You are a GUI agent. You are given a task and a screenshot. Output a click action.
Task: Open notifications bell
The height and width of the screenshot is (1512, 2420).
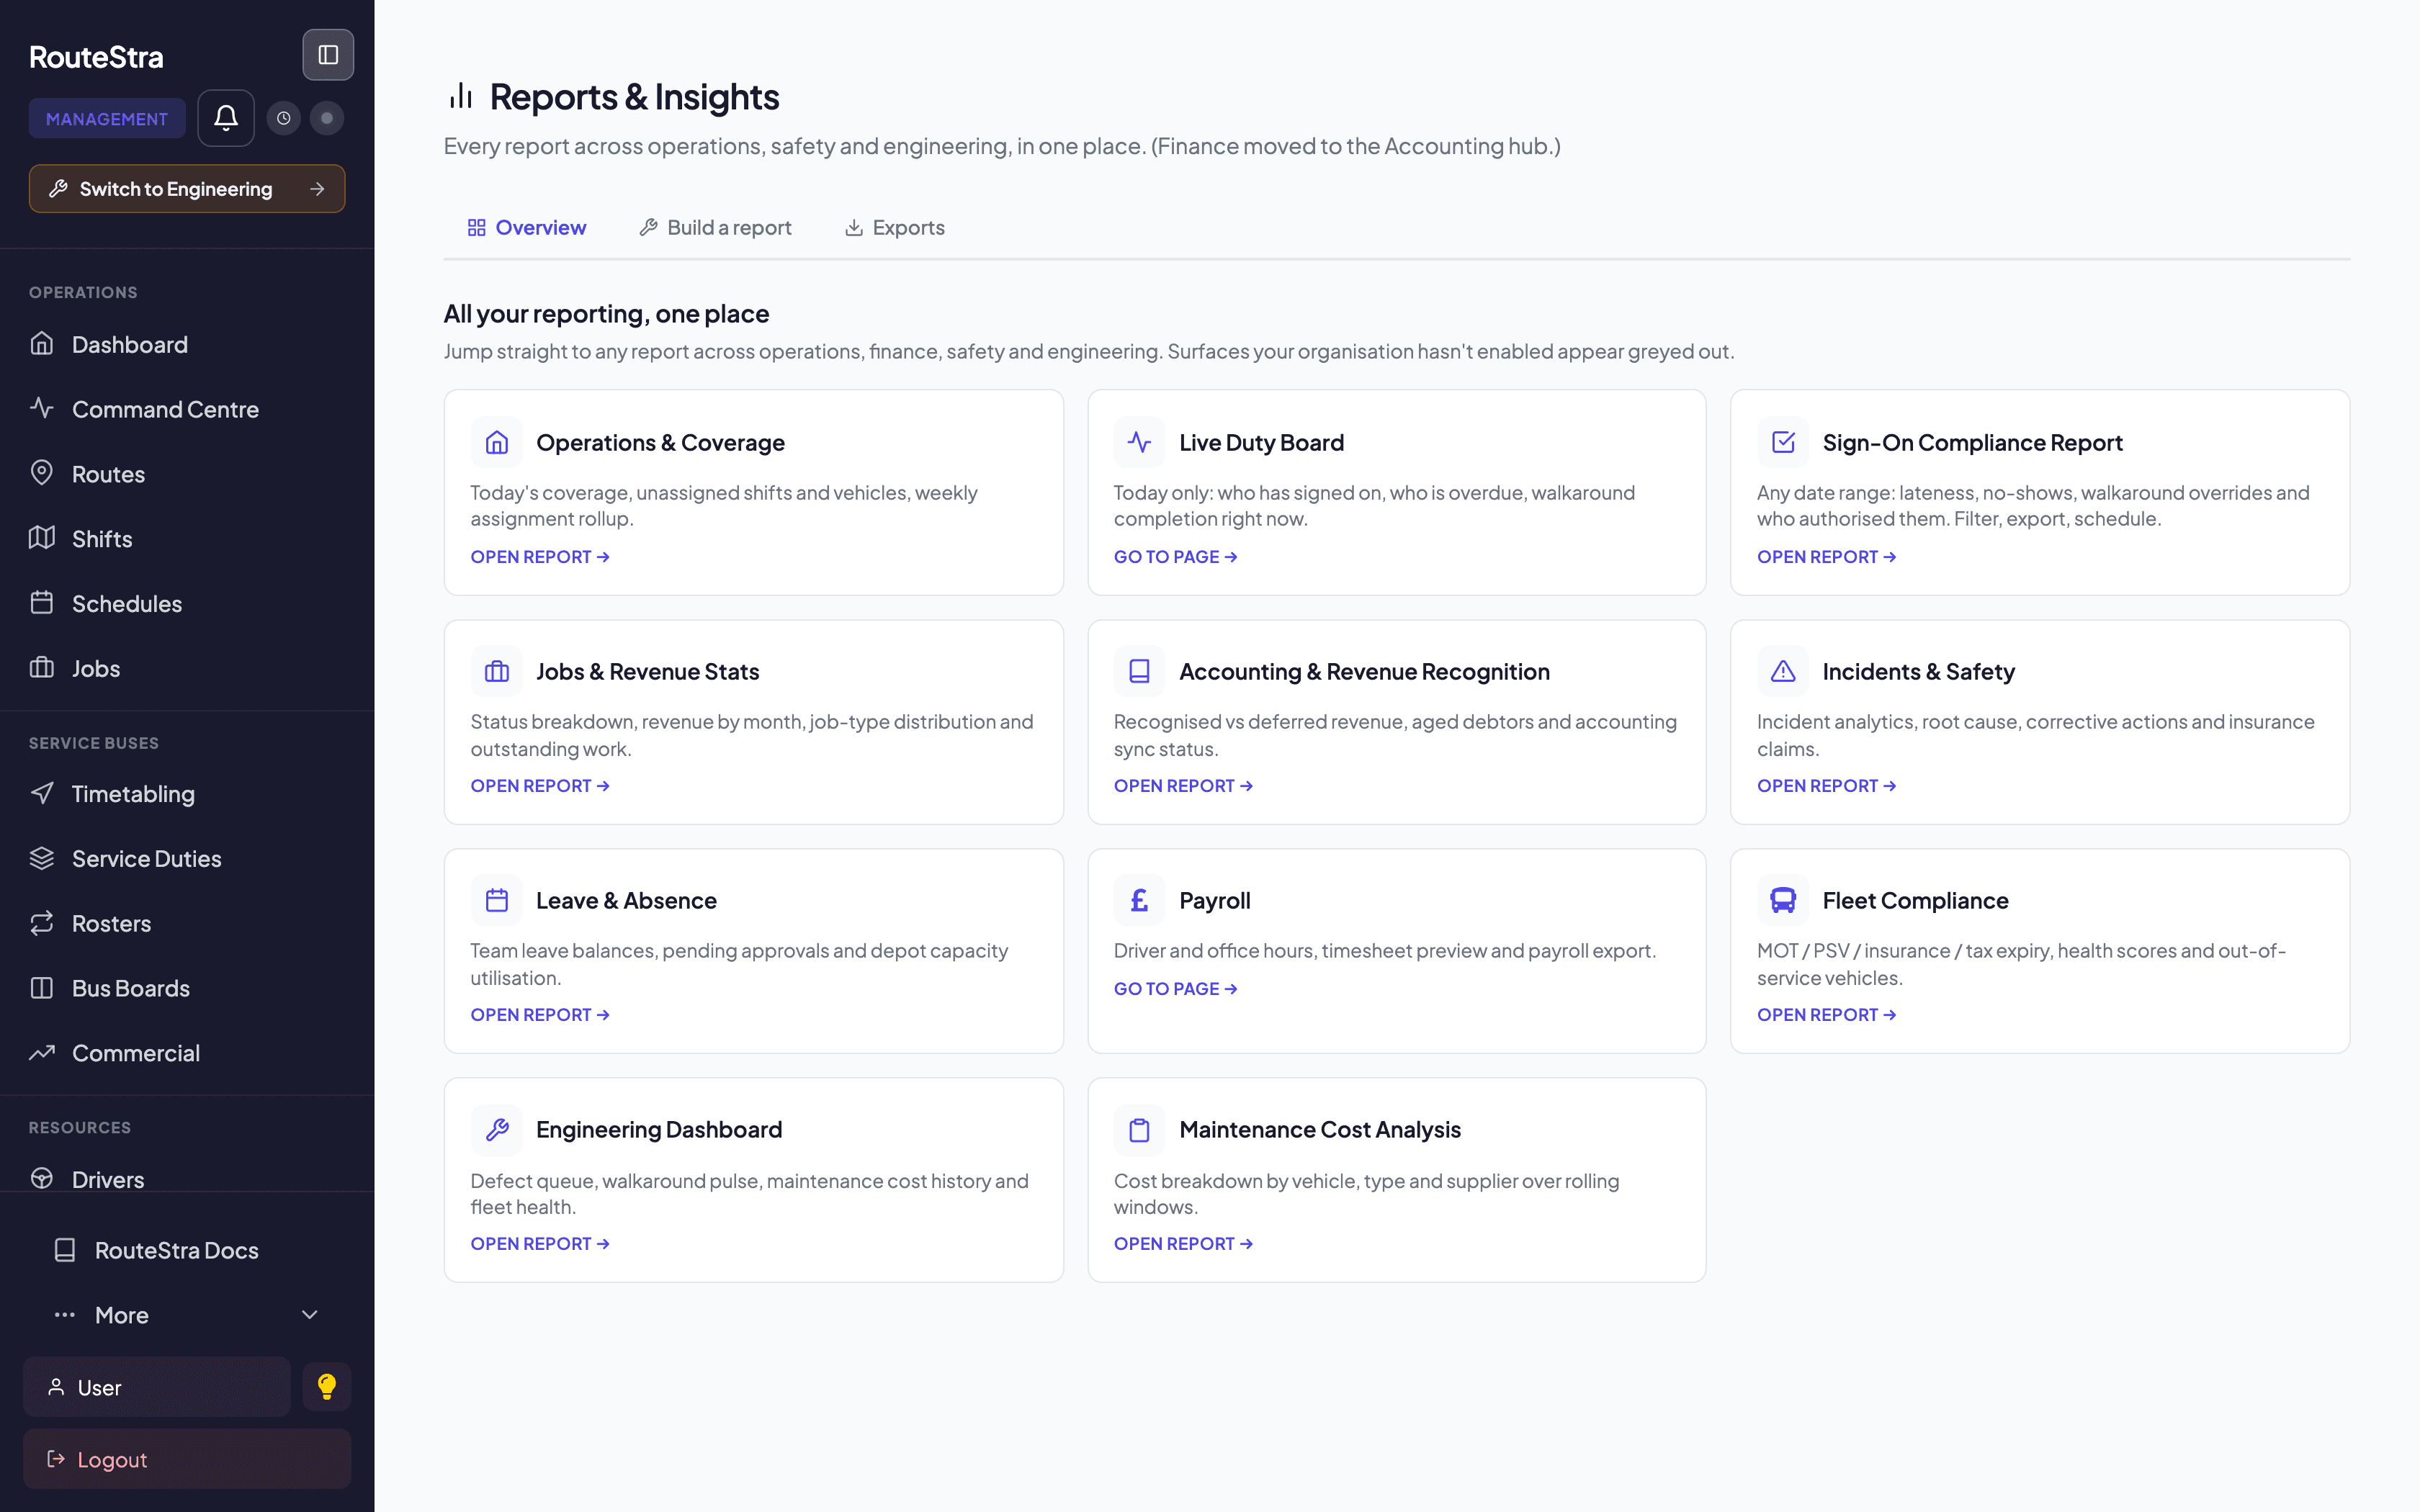pos(226,118)
